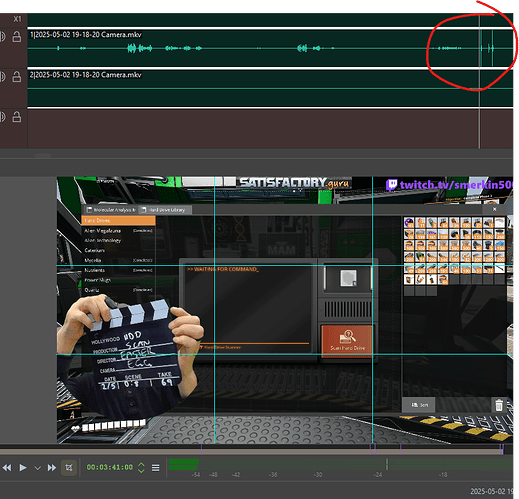
Task: Rewind playback in the monitor
Action: click(7, 468)
